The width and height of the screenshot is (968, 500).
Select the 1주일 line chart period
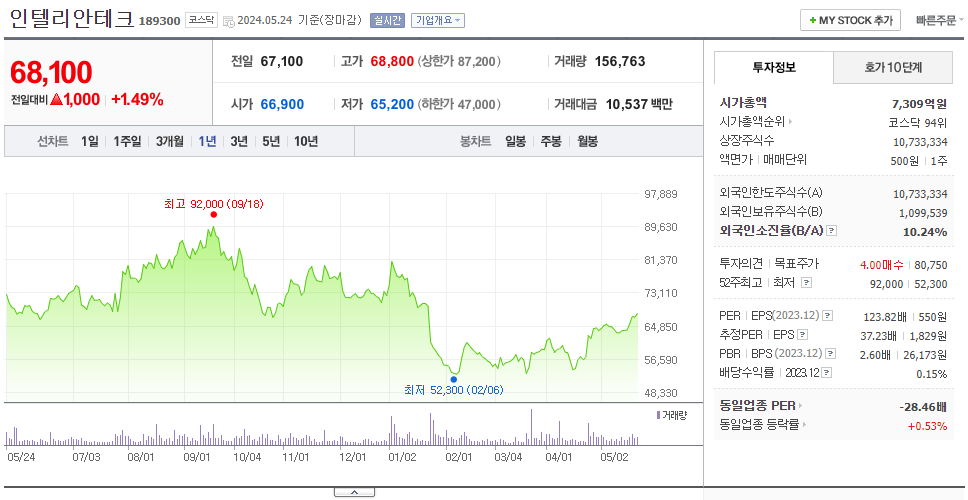(127, 141)
